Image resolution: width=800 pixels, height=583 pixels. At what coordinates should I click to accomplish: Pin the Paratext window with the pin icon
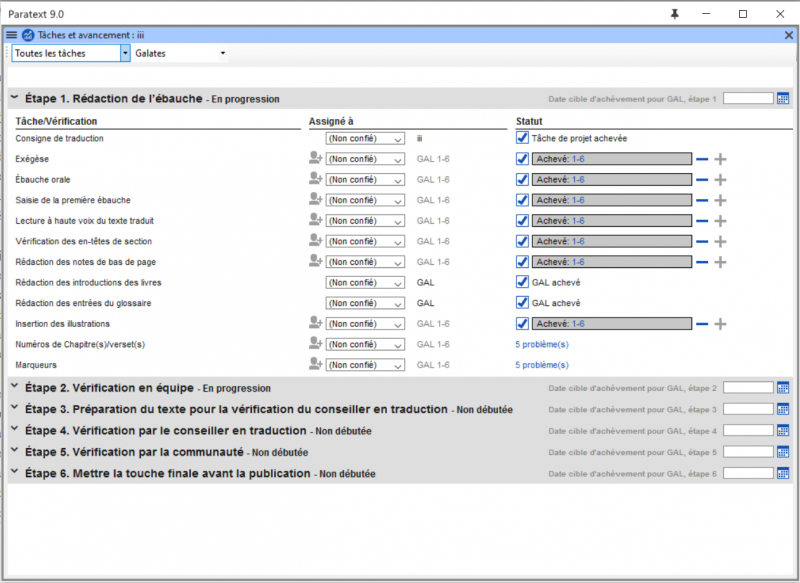(674, 14)
